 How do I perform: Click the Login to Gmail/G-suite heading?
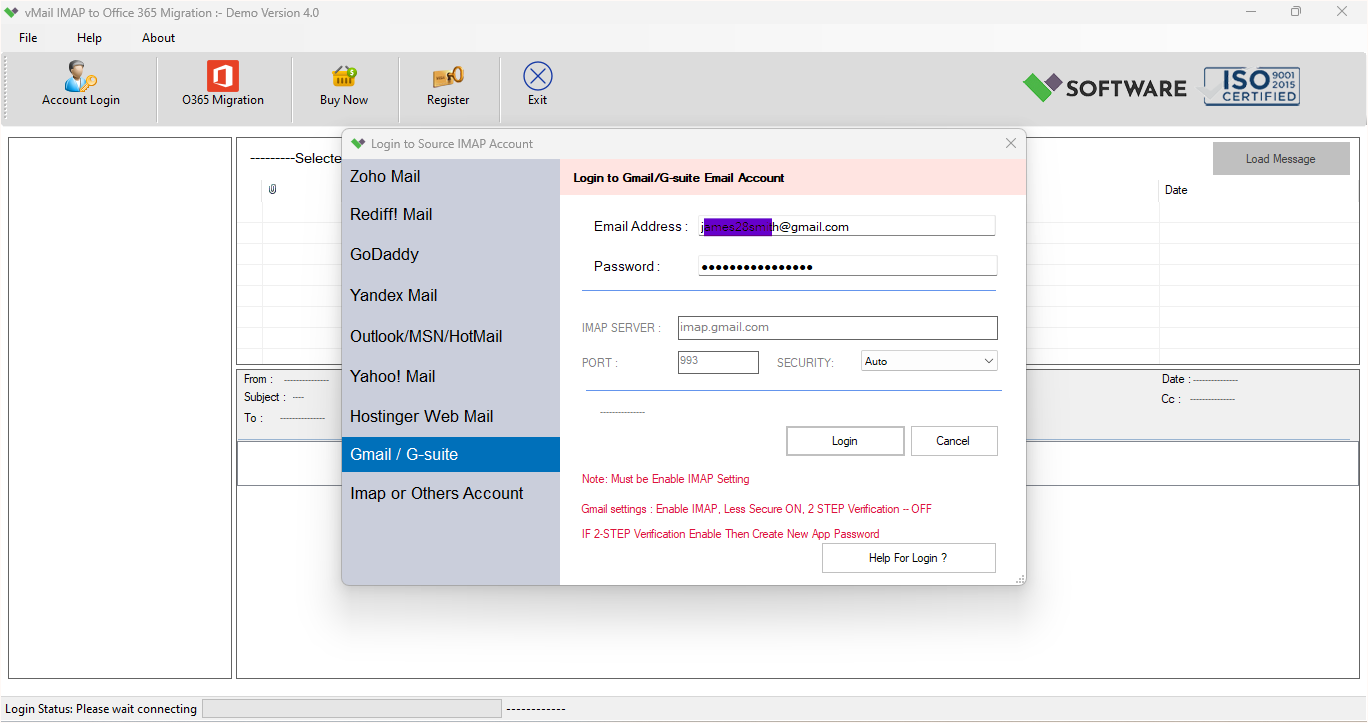click(679, 178)
